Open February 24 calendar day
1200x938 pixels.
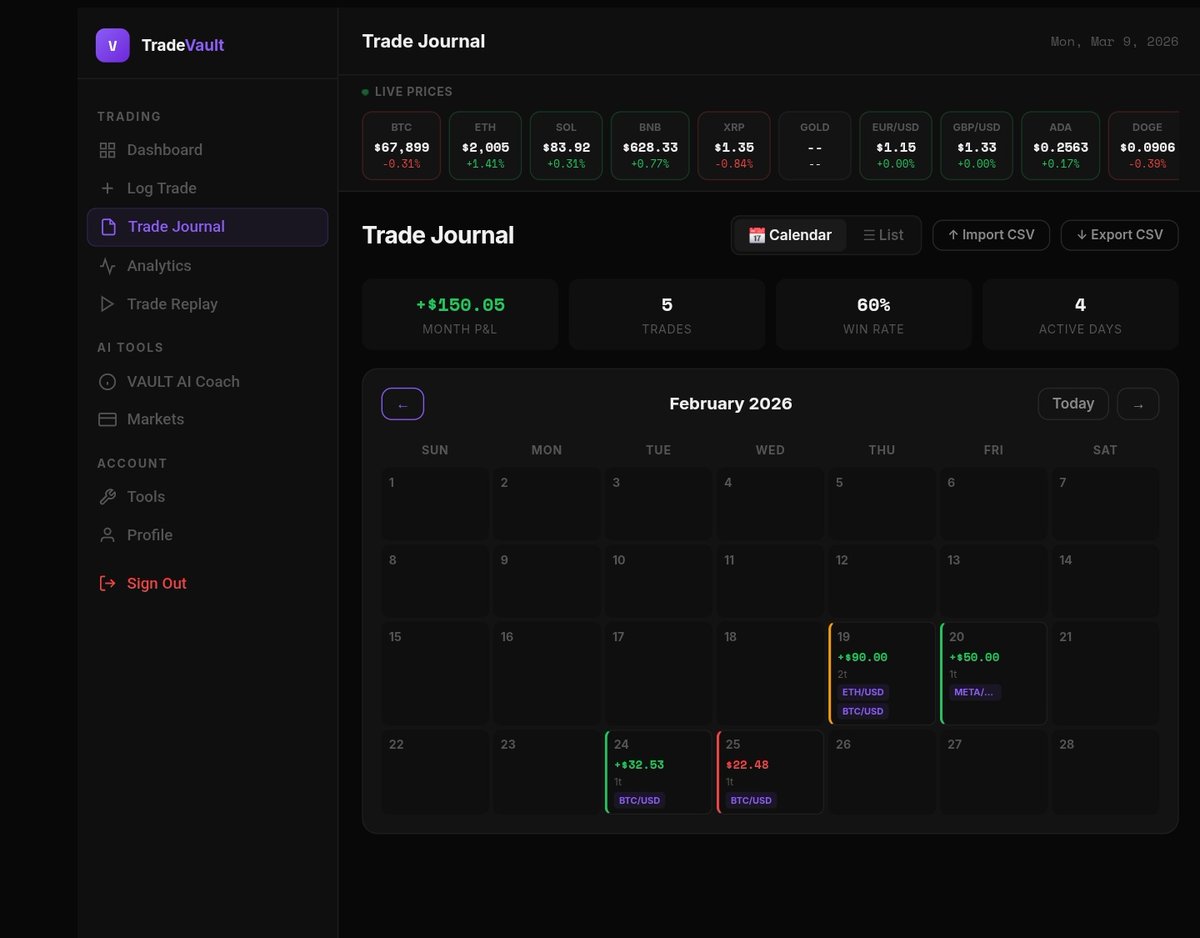(658, 772)
